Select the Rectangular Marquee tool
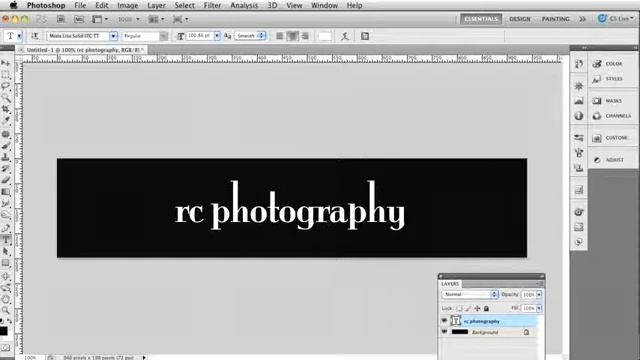Viewport: 640px width, 360px height. 5,75
